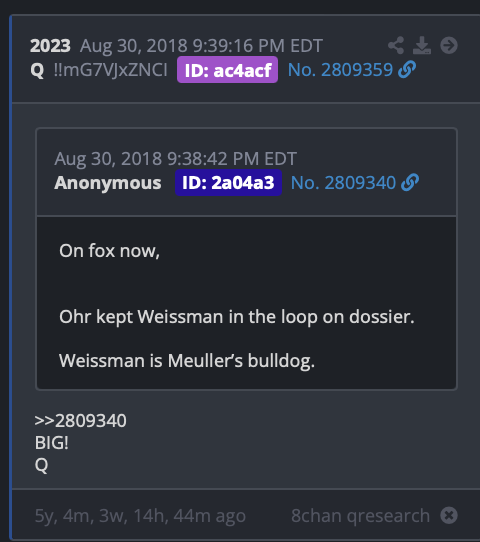Copy link icon beside No. 2809359
This screenshot has width=480, height=542.
pyautogui.click(x=407, y=69)
